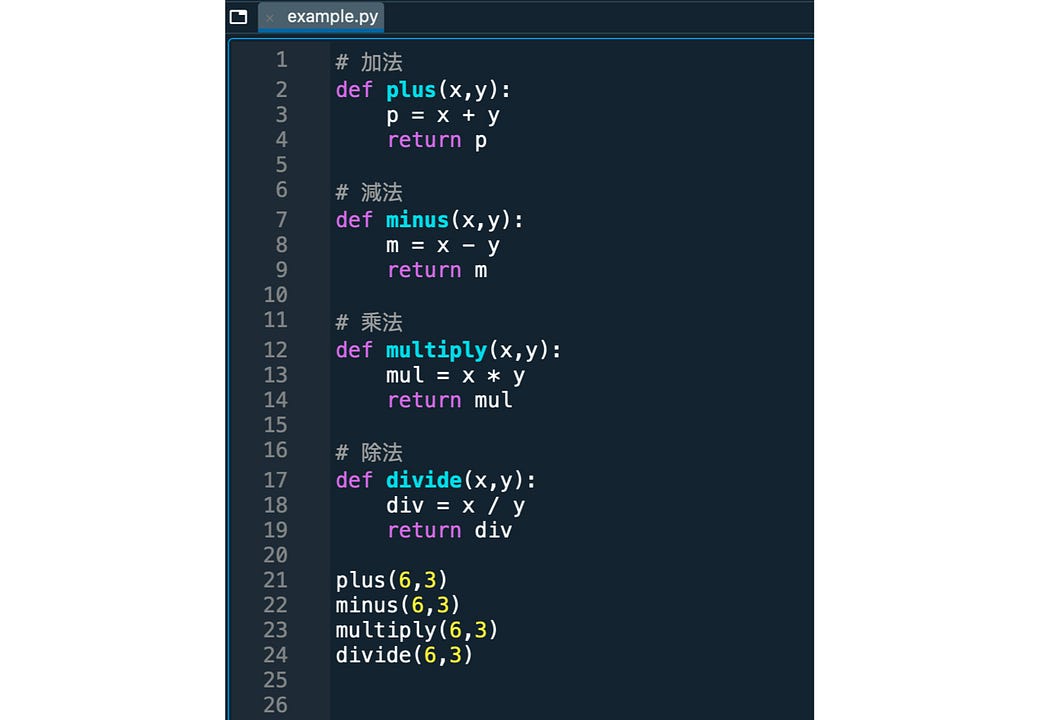Click line number 26 in the gutter
The image size is (1050, 720).
(275, 705)
